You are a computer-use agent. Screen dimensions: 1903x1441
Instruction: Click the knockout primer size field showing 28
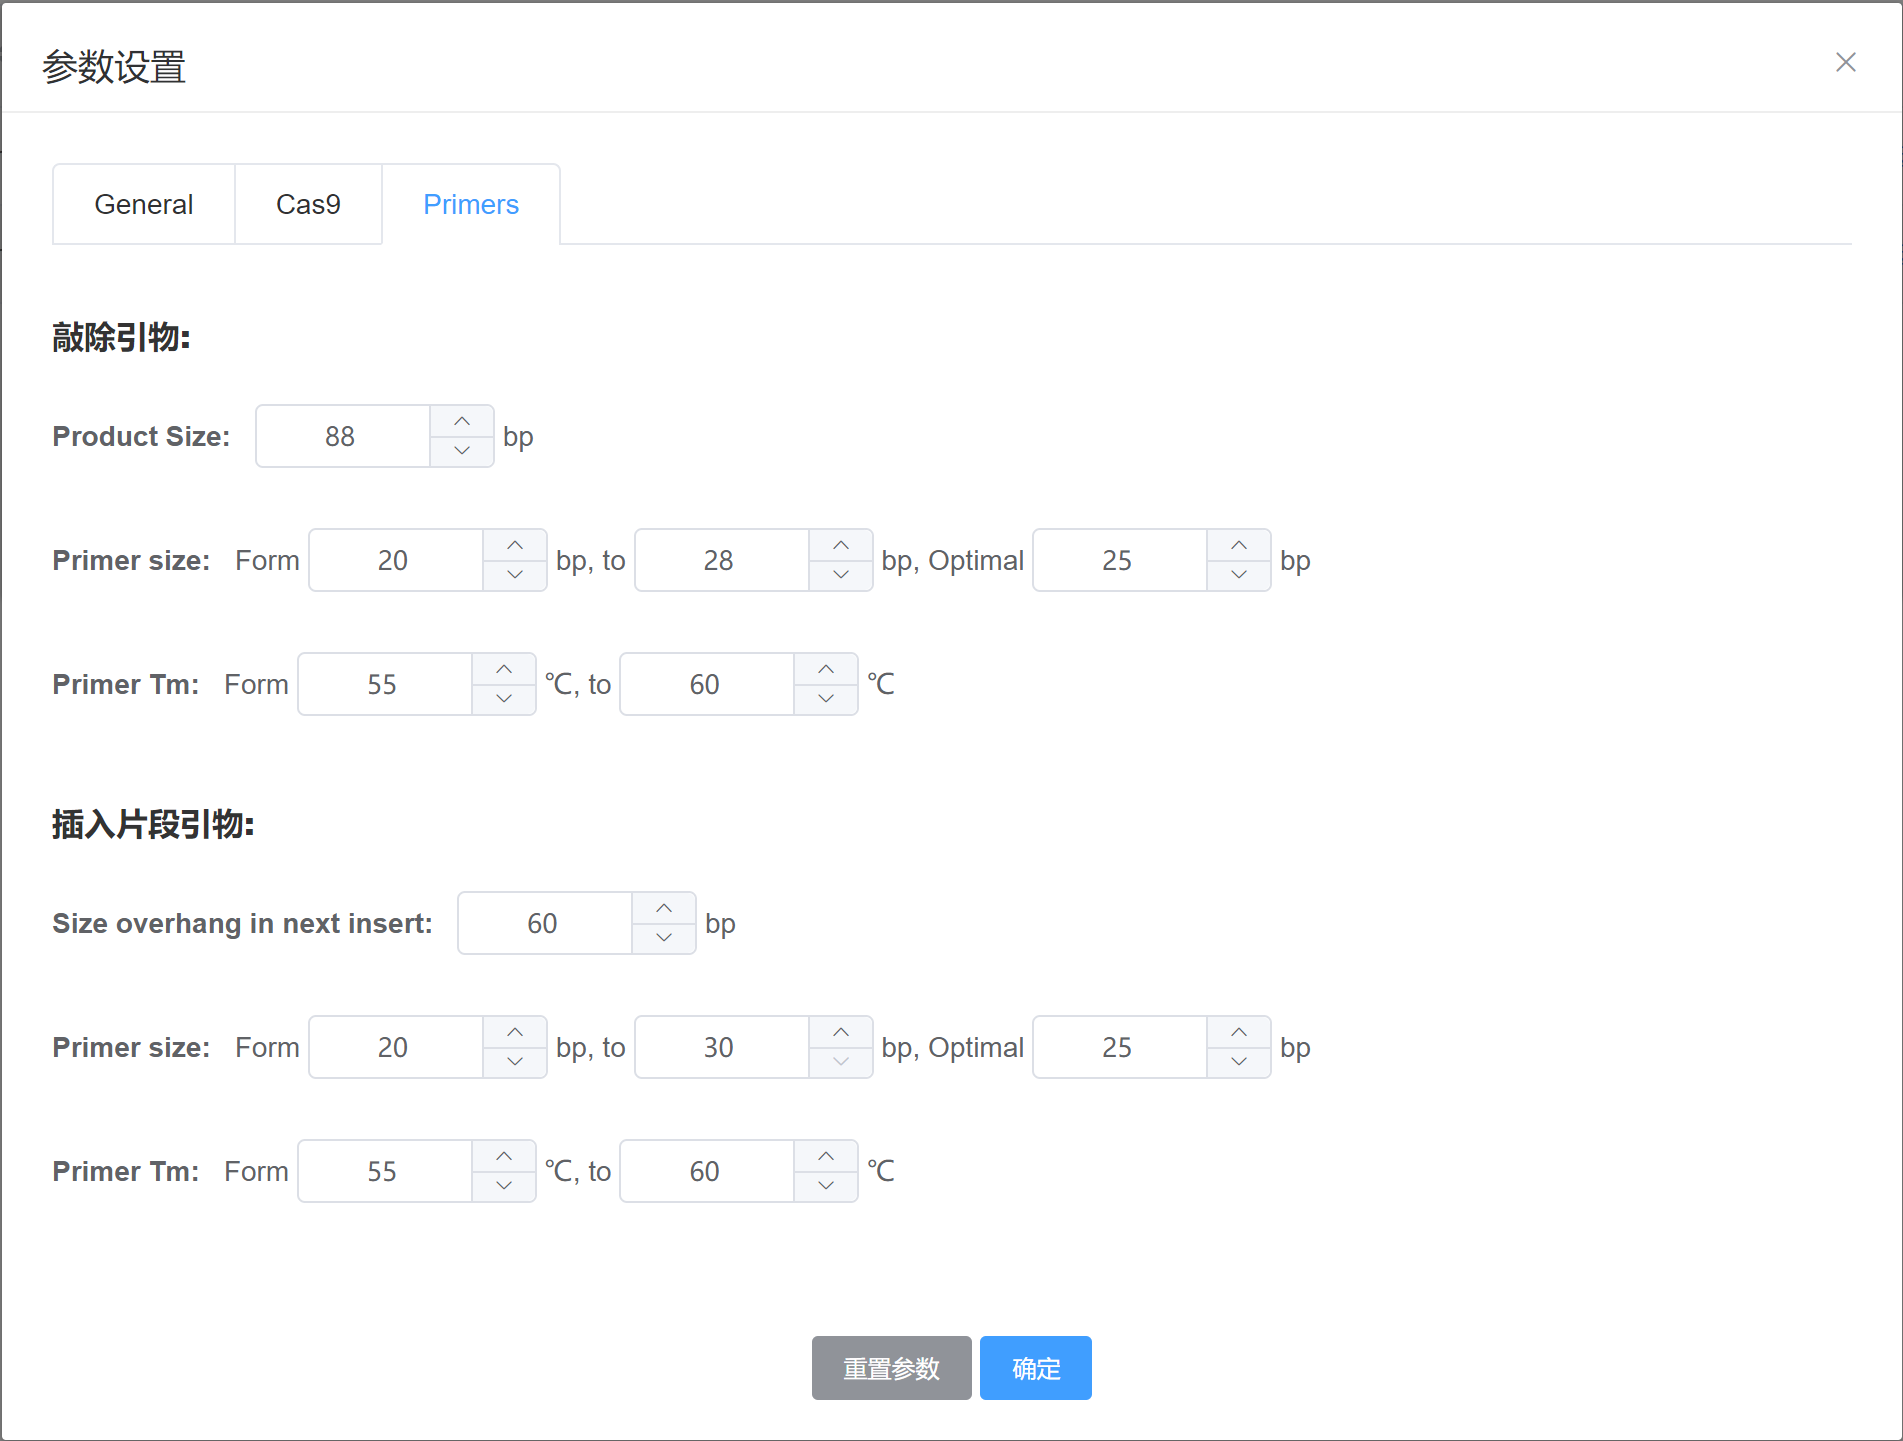click(722, 560)
